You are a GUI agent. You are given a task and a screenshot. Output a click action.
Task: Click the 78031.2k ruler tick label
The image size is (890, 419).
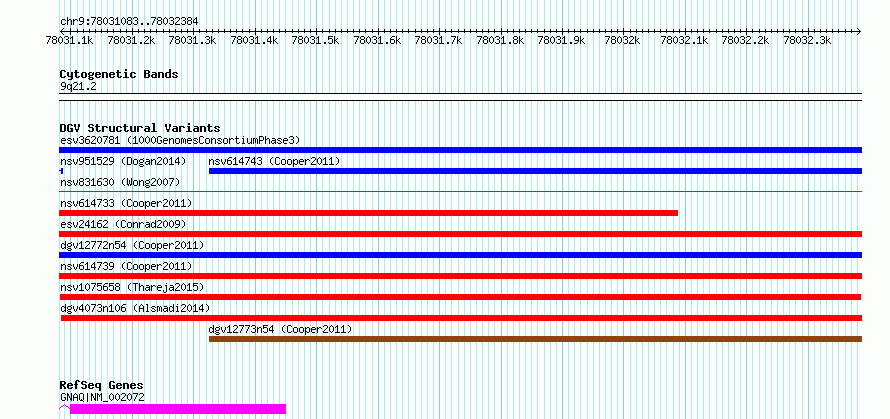tap(131, 41)
